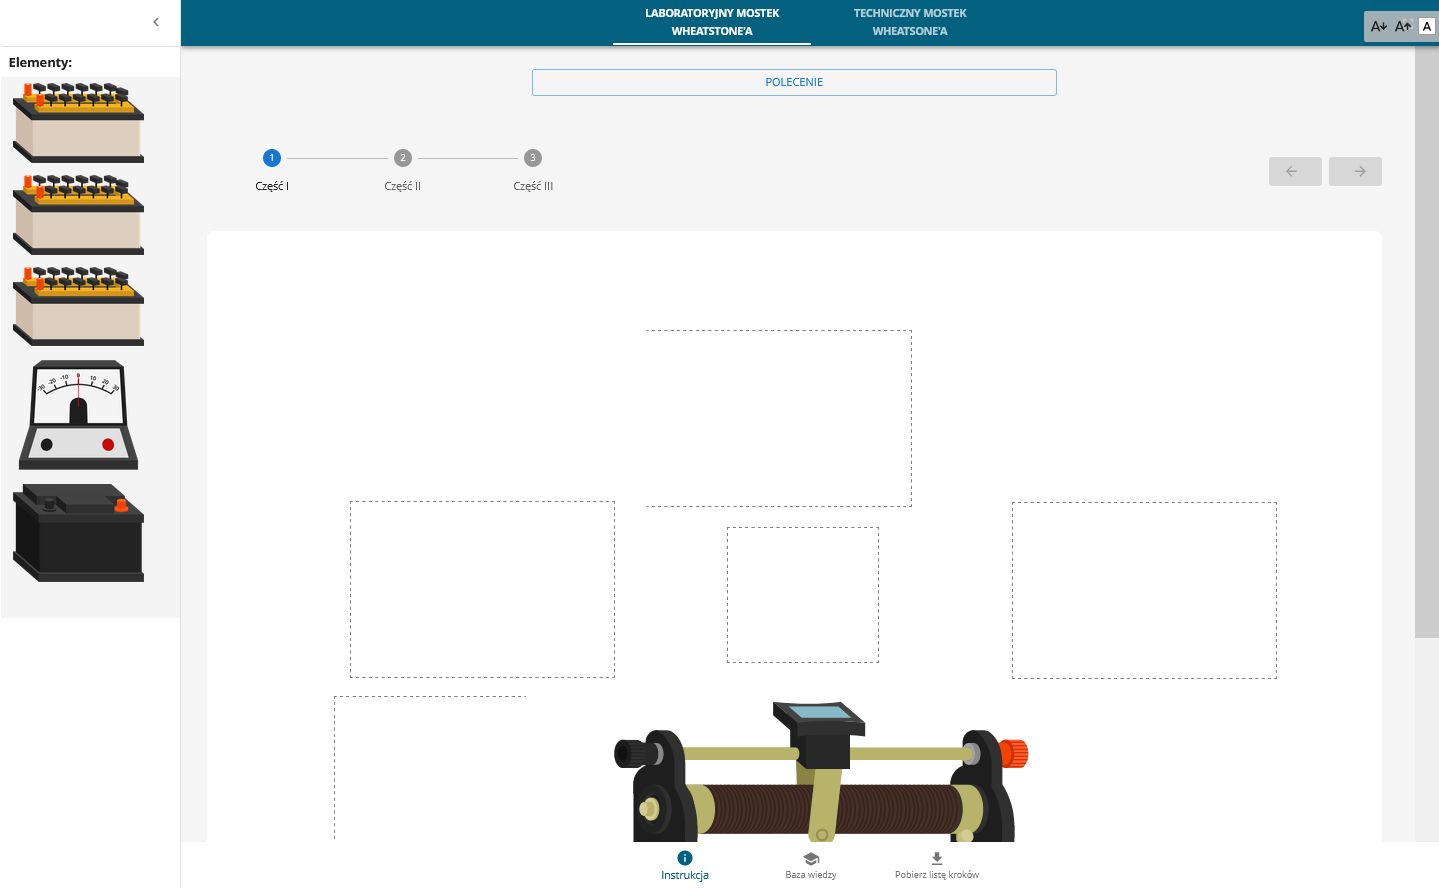Click the previous arrow button
Viewport: 1439px width, 888px height.
1295,172
